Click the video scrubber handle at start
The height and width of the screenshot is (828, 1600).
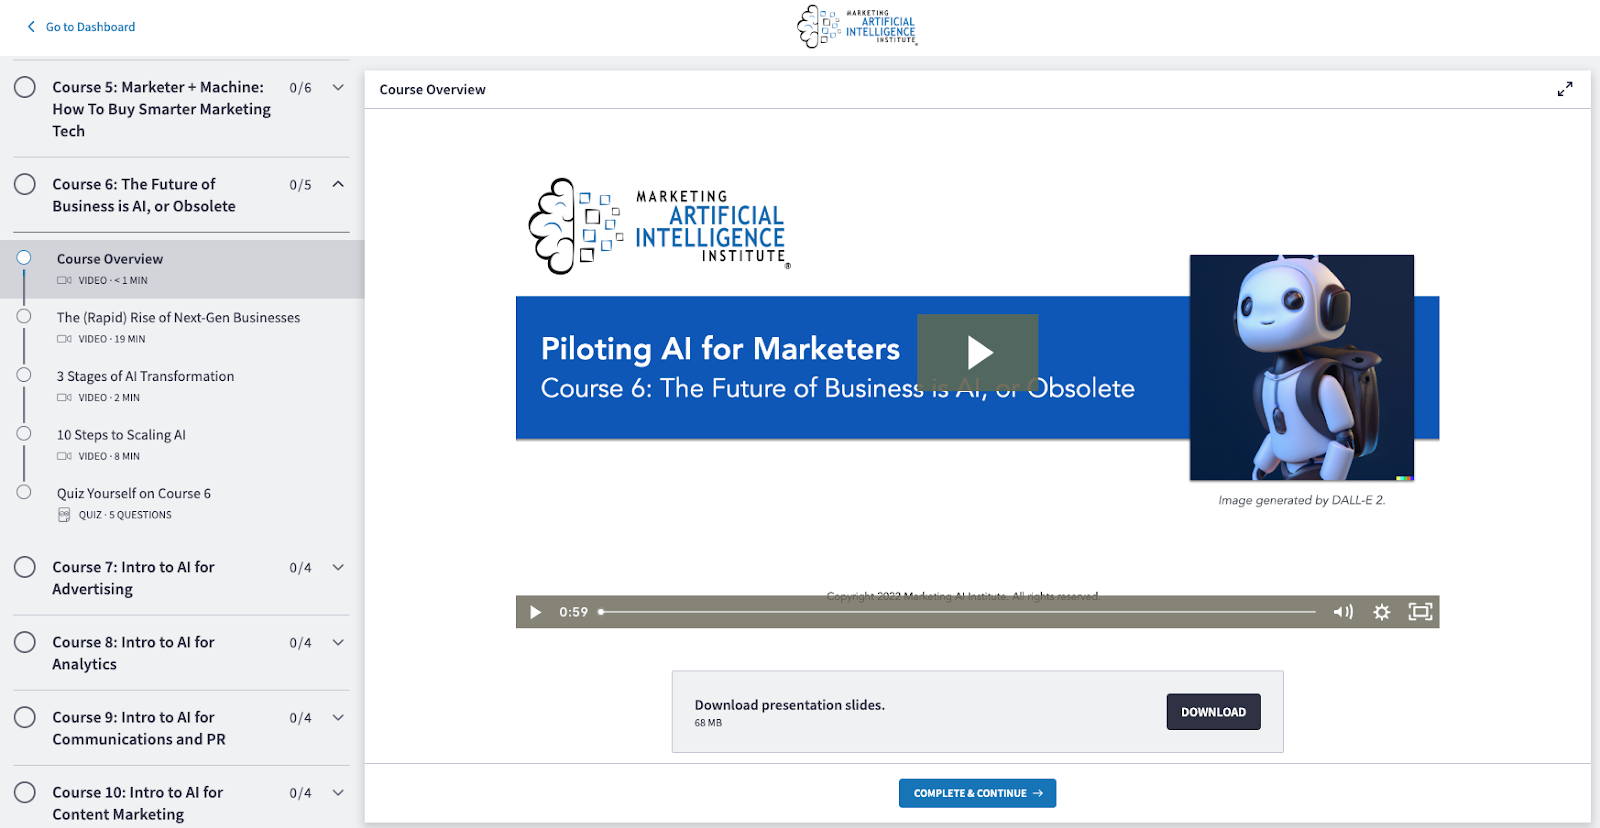click(601, 612)
